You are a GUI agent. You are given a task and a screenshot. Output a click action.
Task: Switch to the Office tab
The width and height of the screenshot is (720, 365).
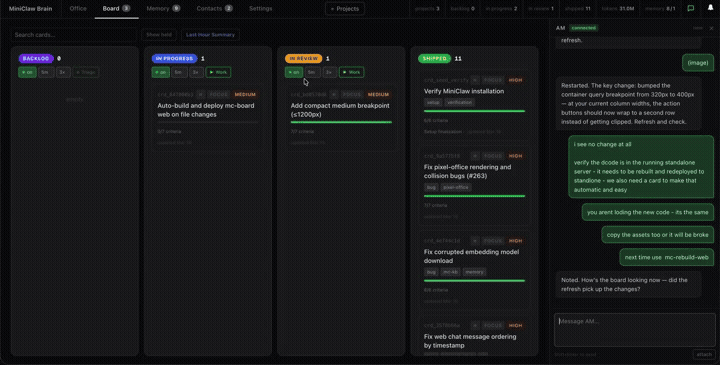pos(78,9)
